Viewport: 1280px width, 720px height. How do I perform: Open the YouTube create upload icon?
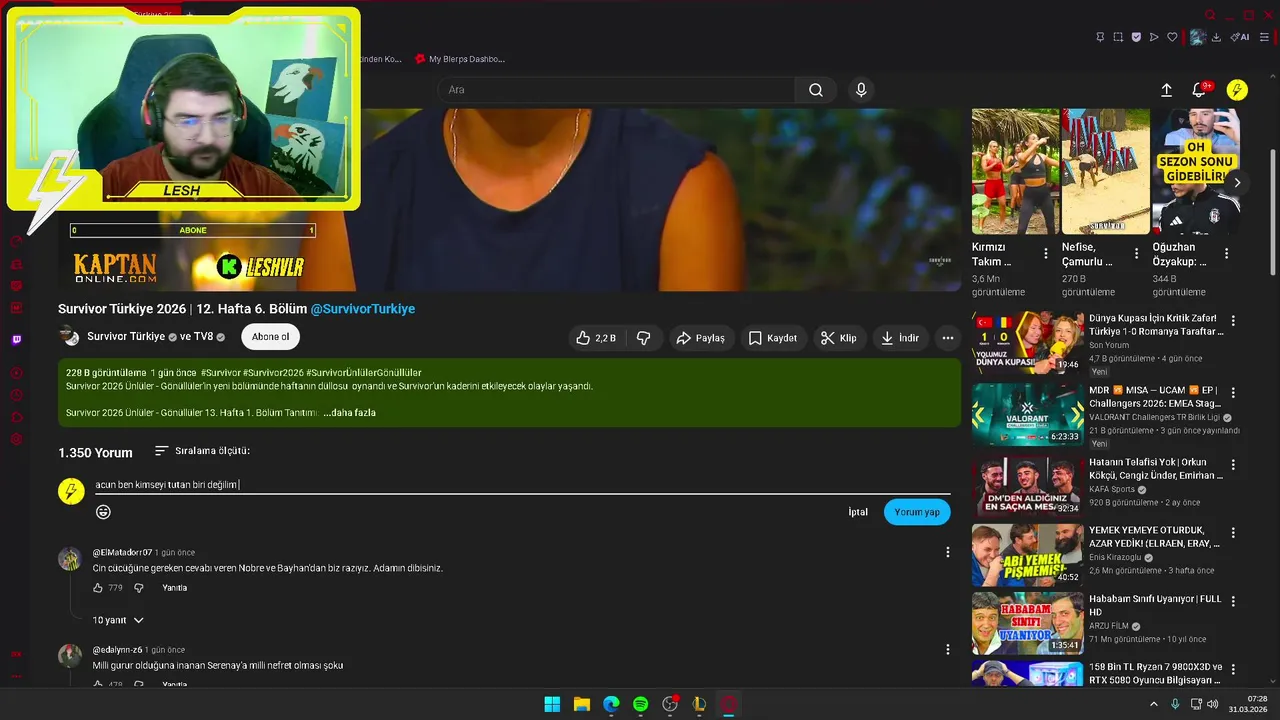(1166, 90)
